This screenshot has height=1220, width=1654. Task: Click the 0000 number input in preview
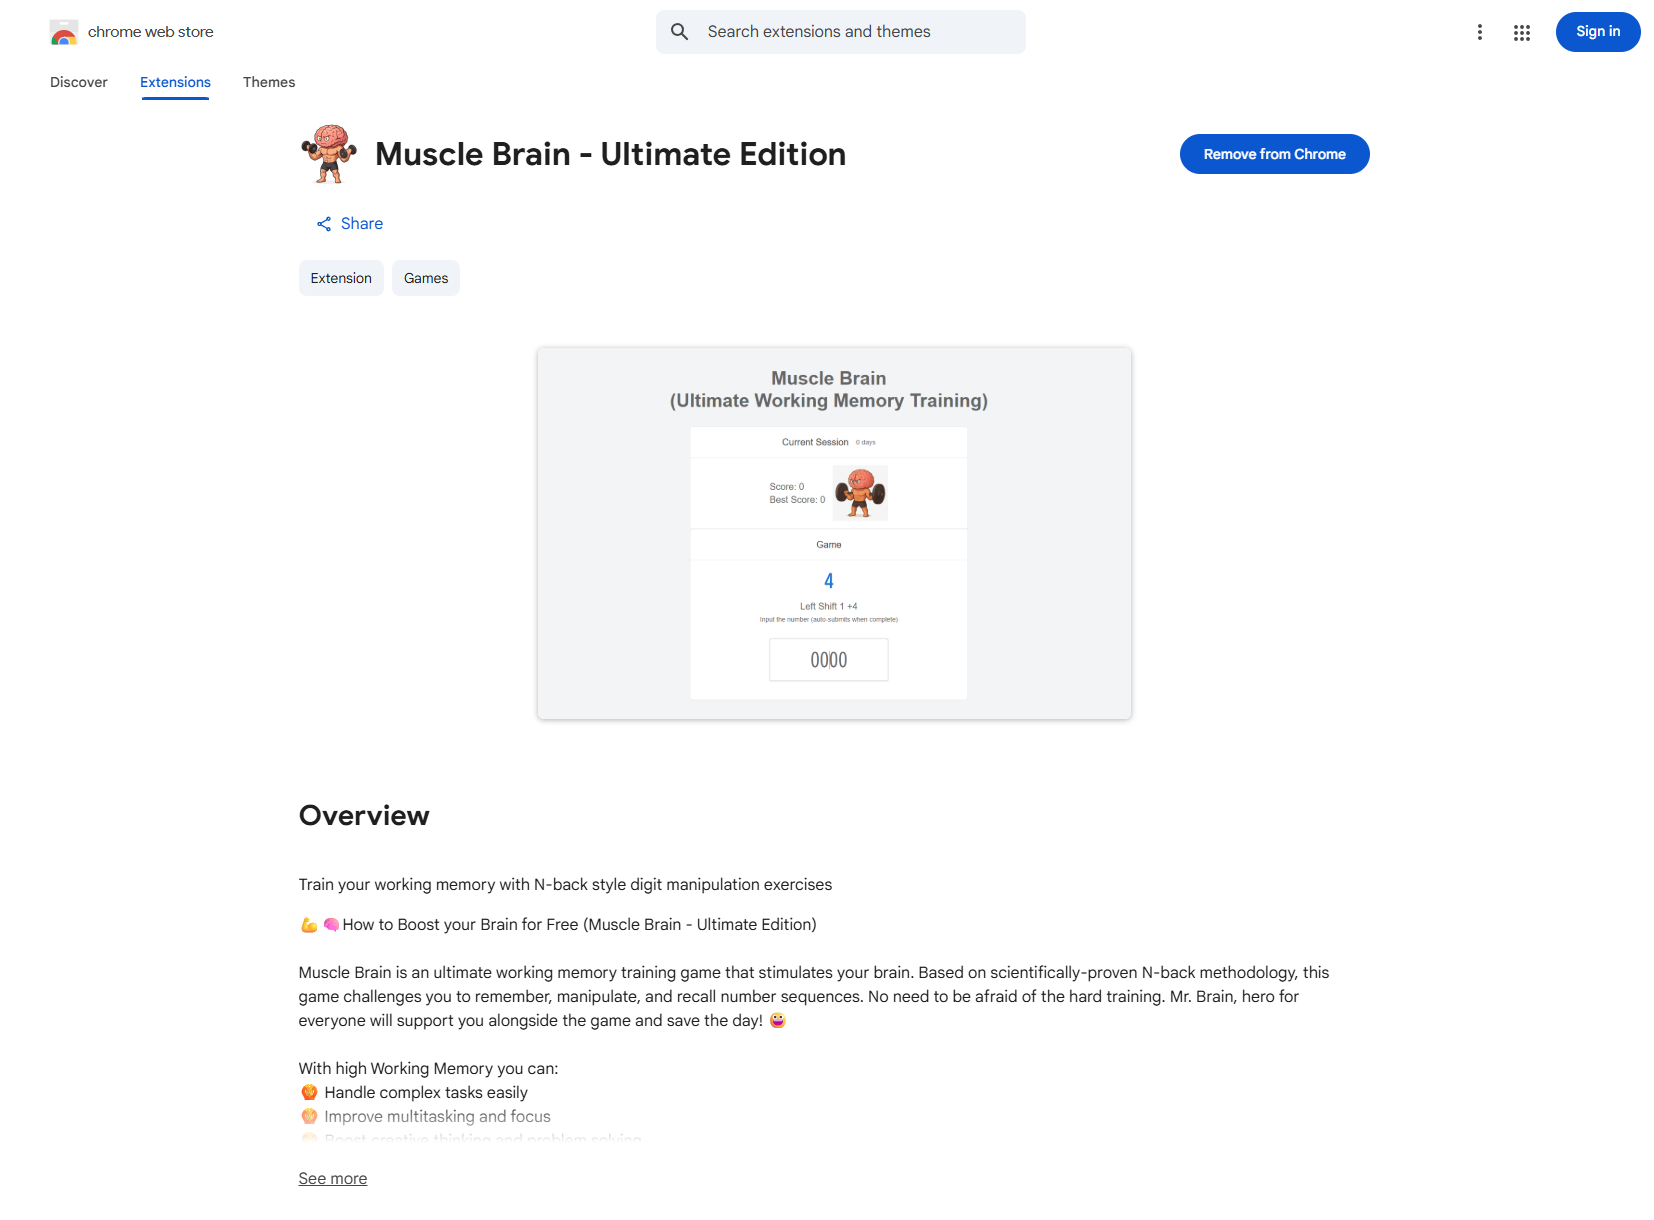coord(829,660)
